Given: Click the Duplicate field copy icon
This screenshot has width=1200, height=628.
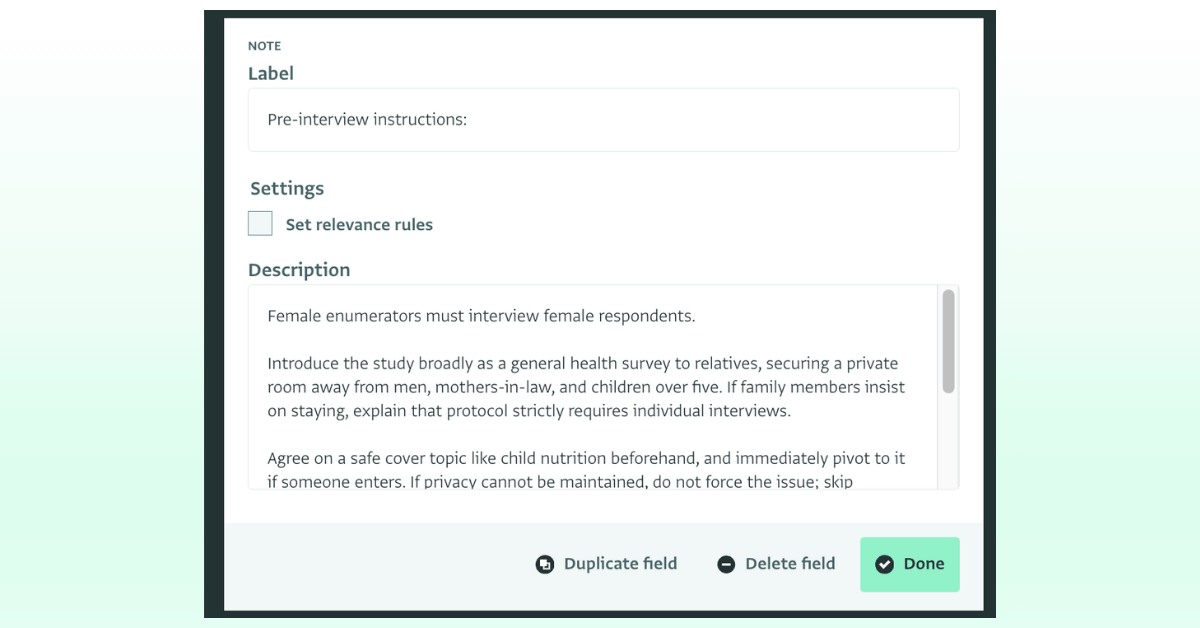Looking at the screenshot, I should [x=545, y=564].
